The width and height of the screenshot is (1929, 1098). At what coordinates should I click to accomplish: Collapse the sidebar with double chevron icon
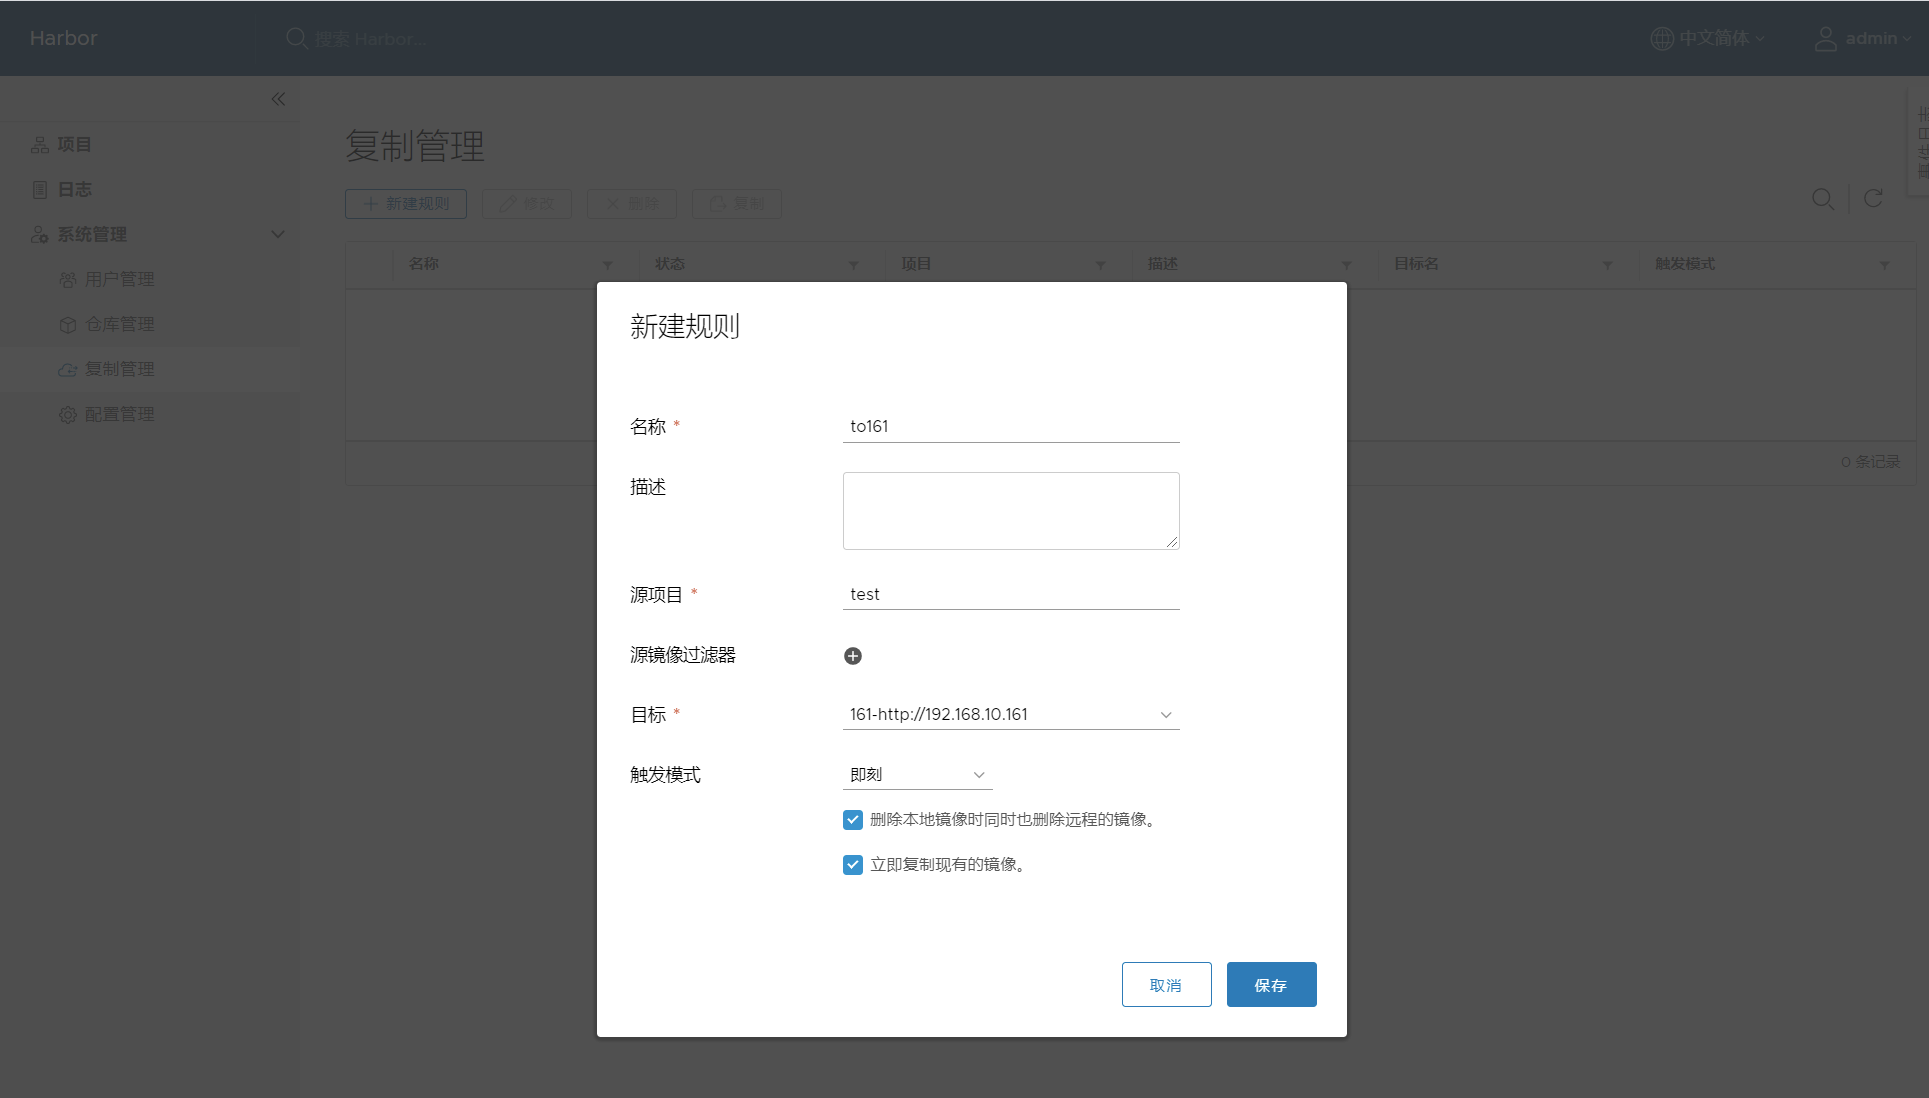(x=278, y=99)
